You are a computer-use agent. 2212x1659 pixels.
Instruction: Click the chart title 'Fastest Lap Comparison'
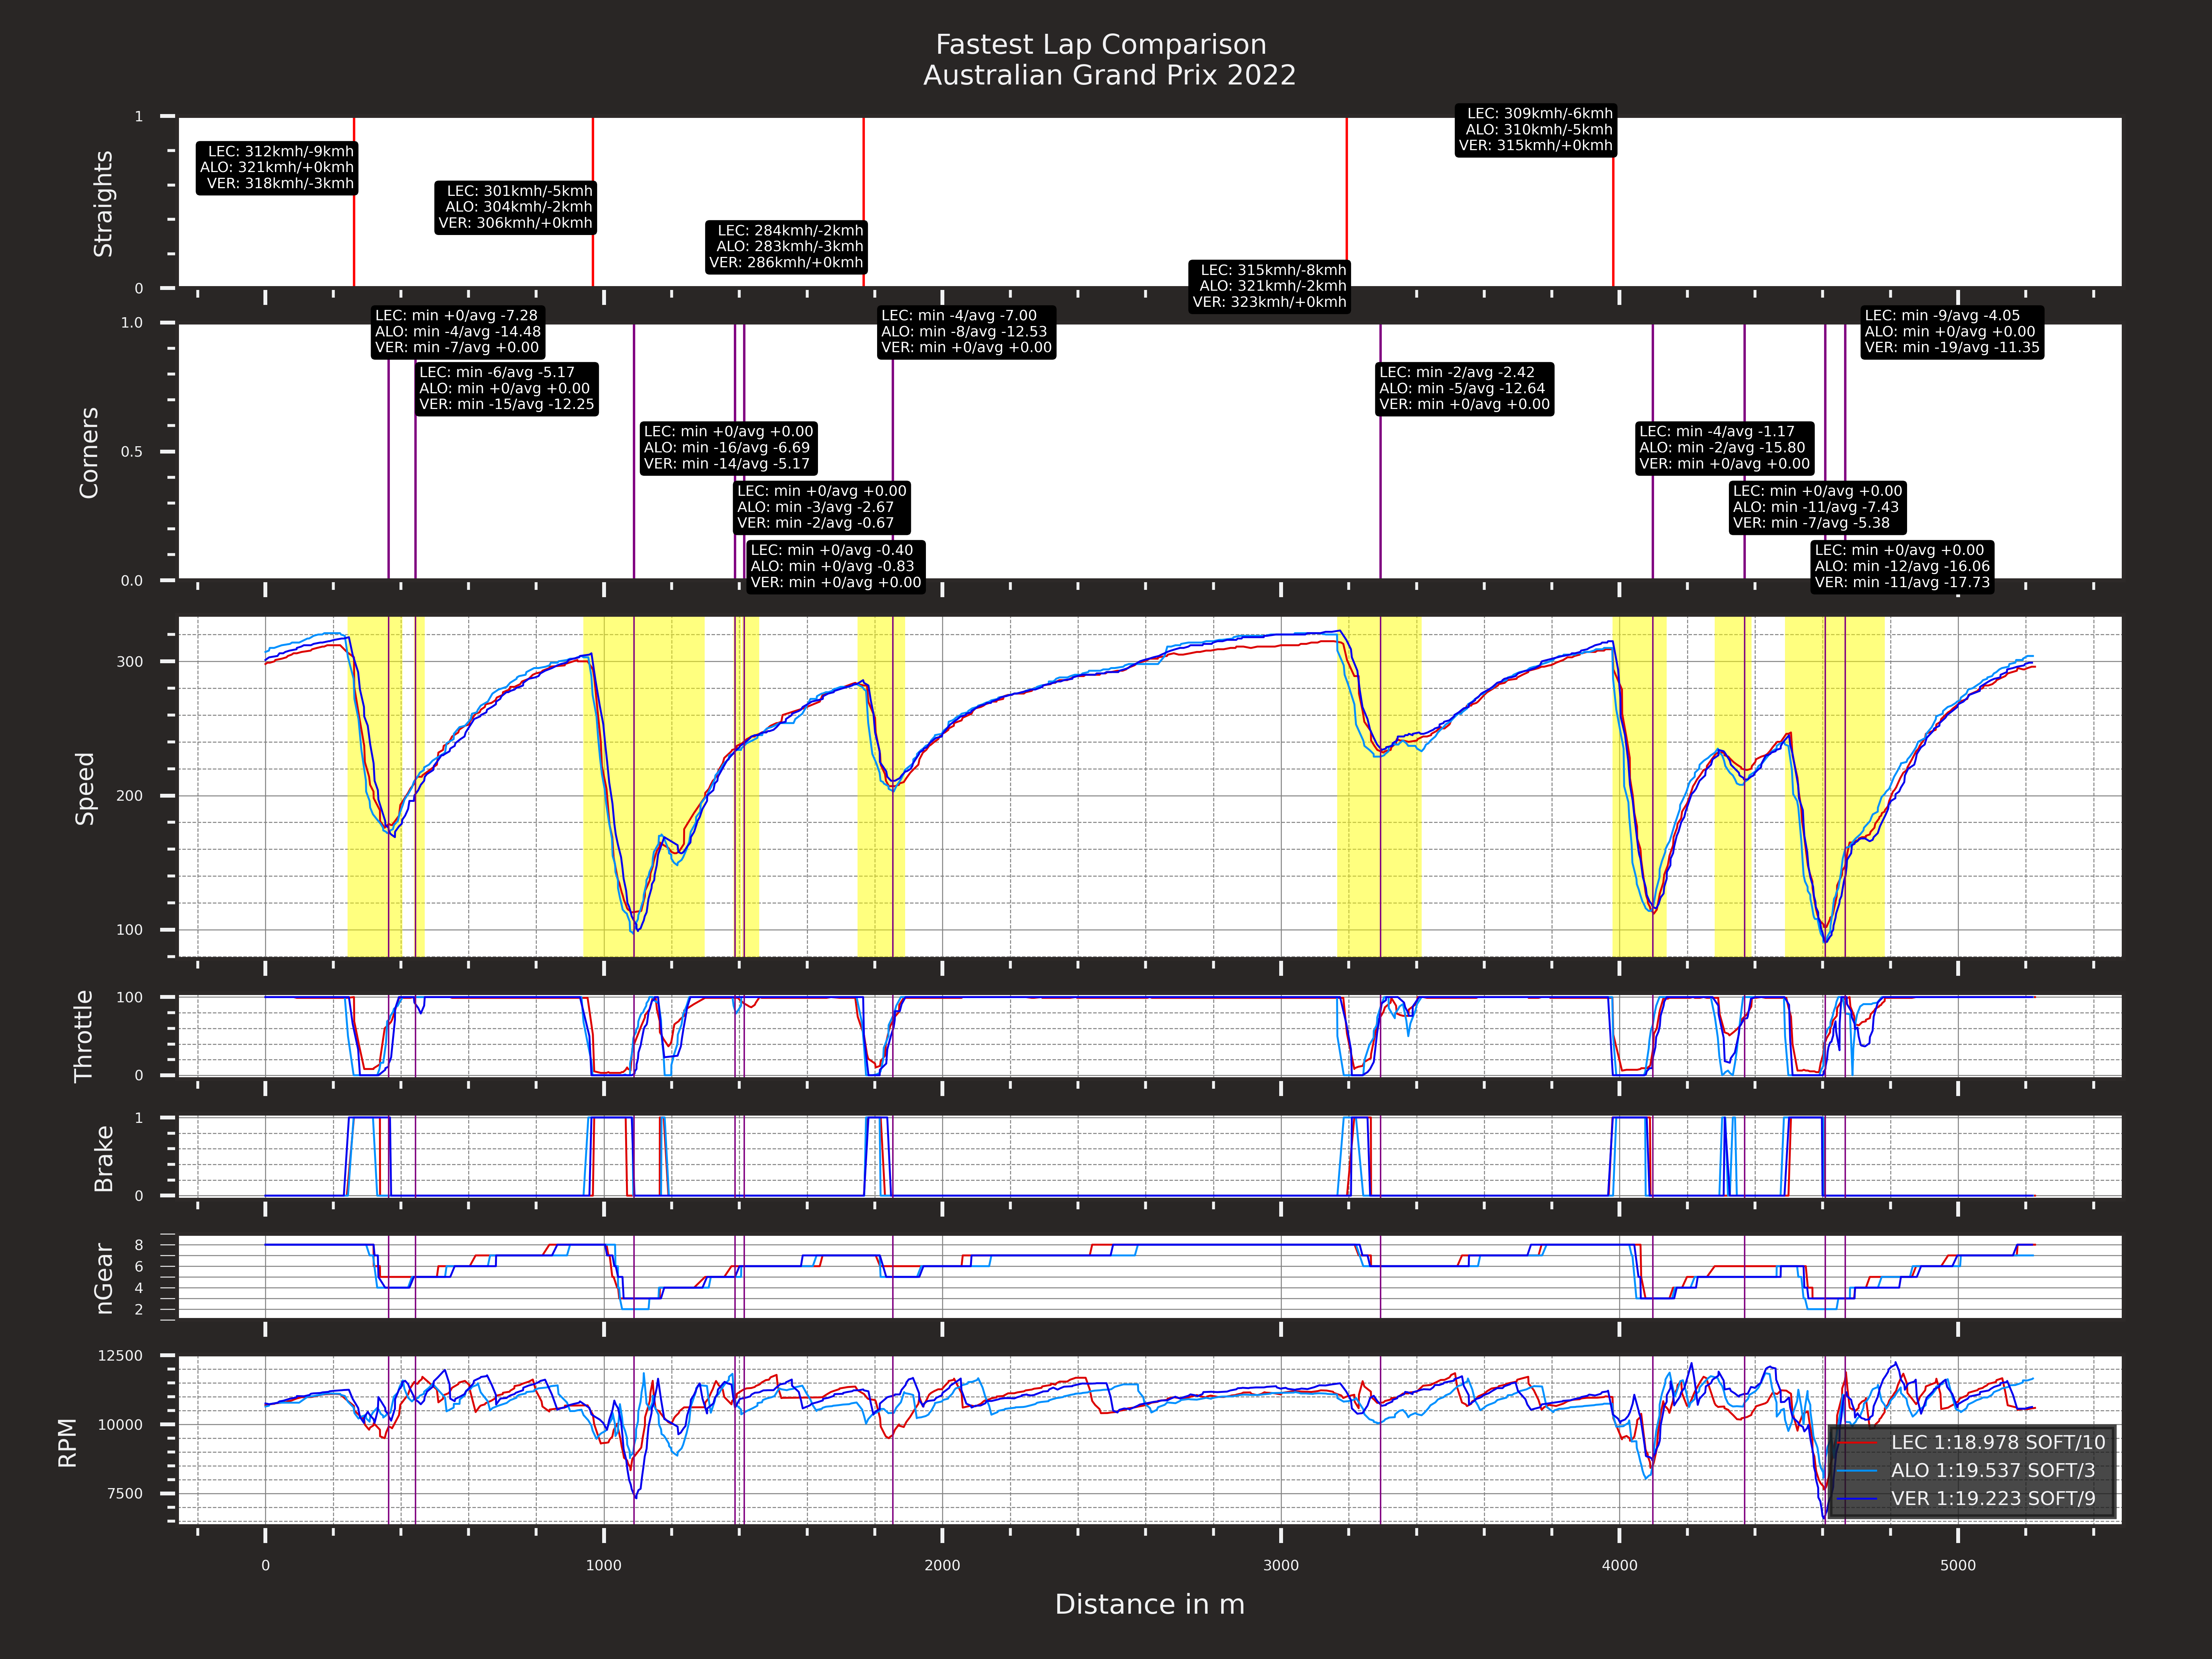1101,45
